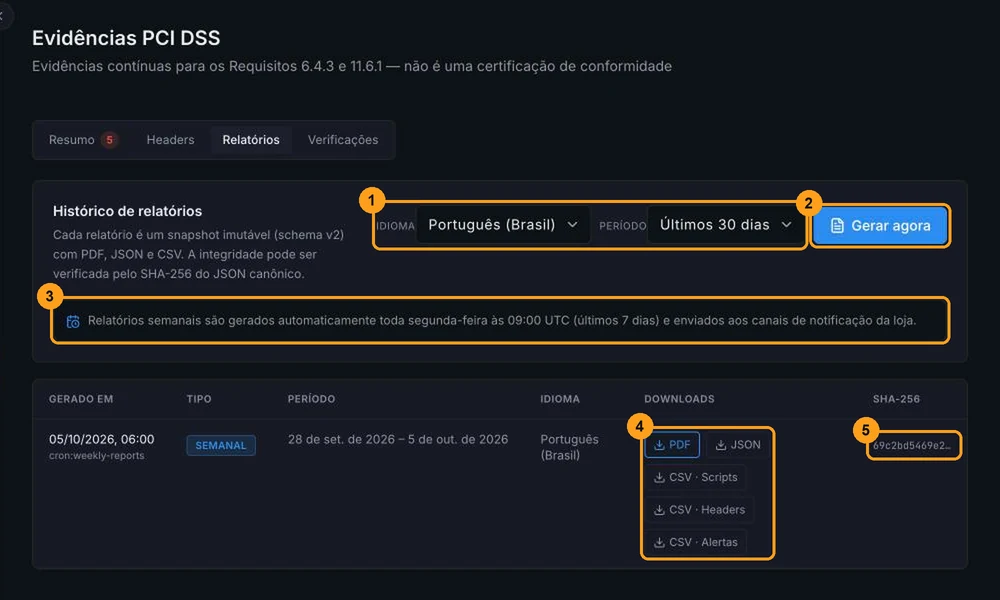Viewport: 1000px width, 600px height.
Task: Download the PDF report
Action: coord(672,445)
